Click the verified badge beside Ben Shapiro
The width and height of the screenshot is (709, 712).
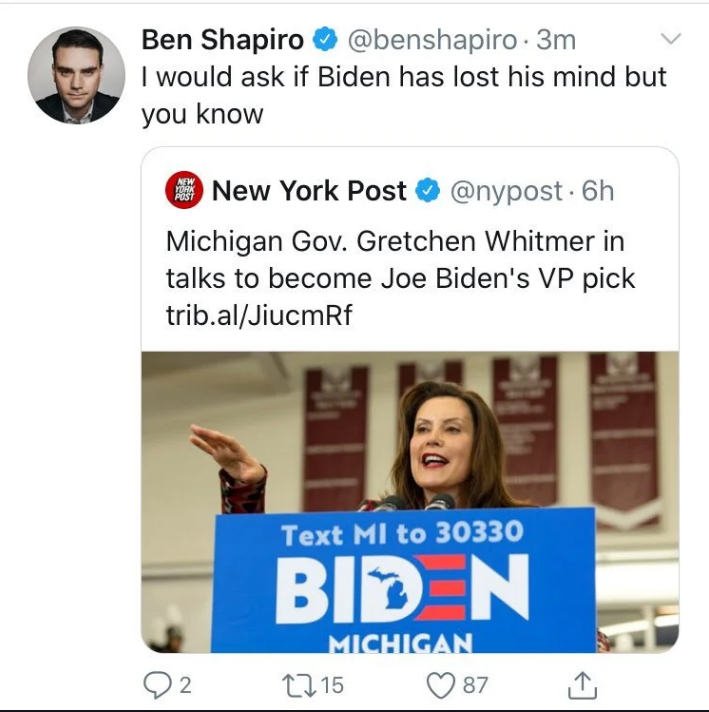(325, 40)
